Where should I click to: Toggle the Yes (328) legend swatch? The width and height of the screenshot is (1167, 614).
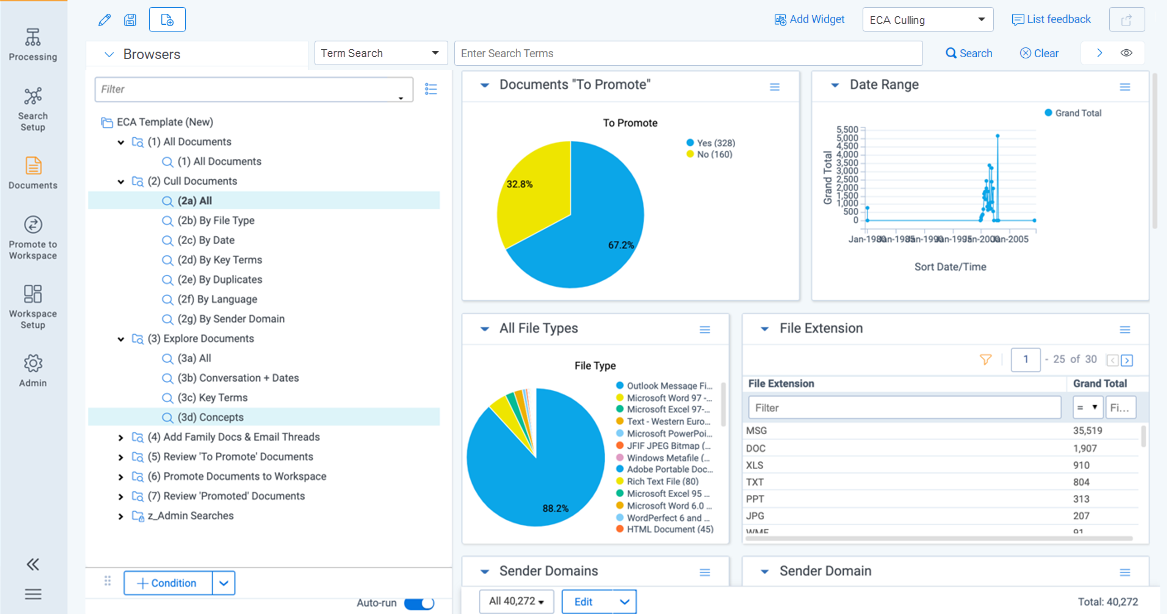[691, 143]
